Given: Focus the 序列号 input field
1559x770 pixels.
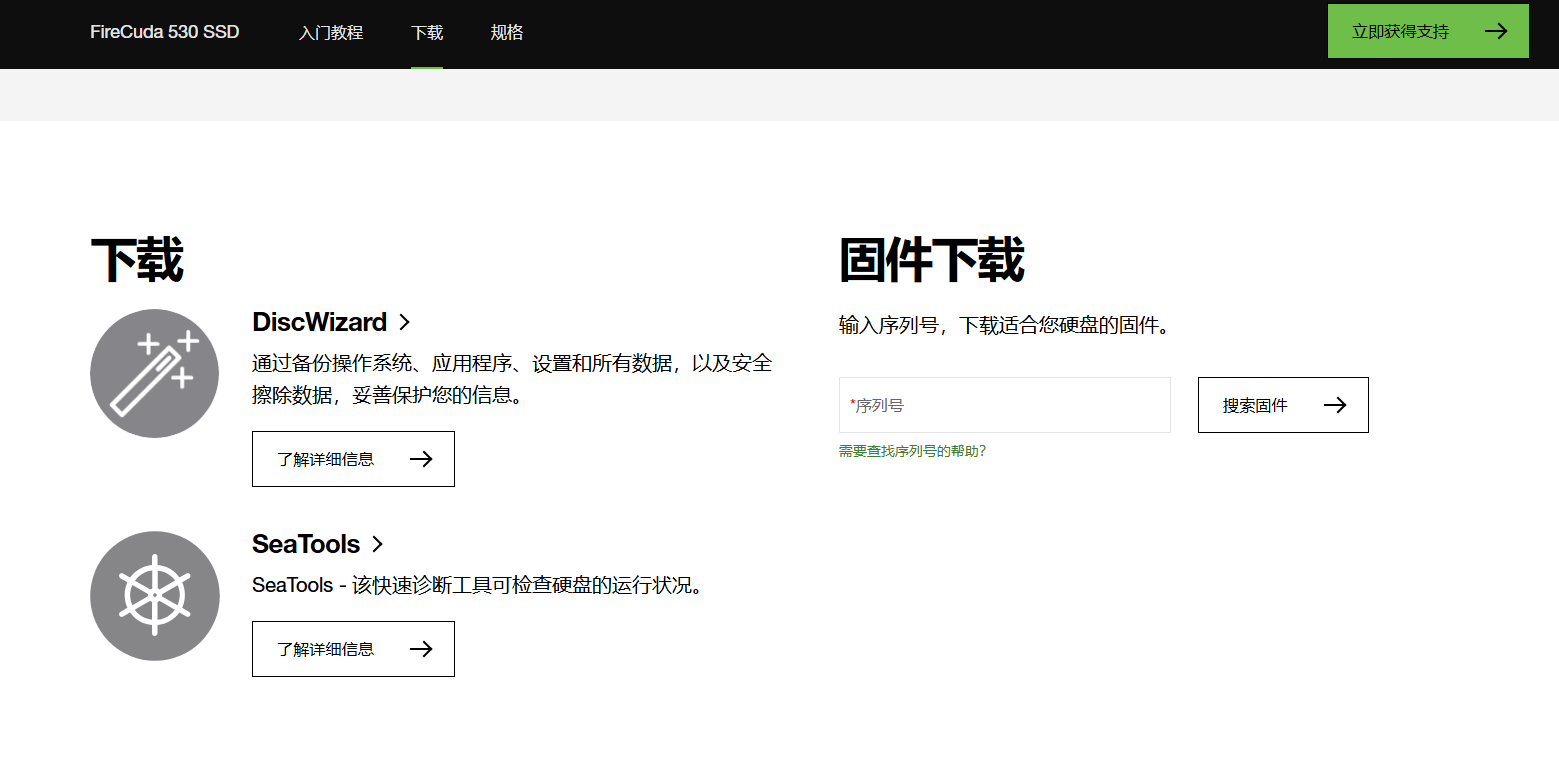Looking at the screenshot, I should 1004,405.
